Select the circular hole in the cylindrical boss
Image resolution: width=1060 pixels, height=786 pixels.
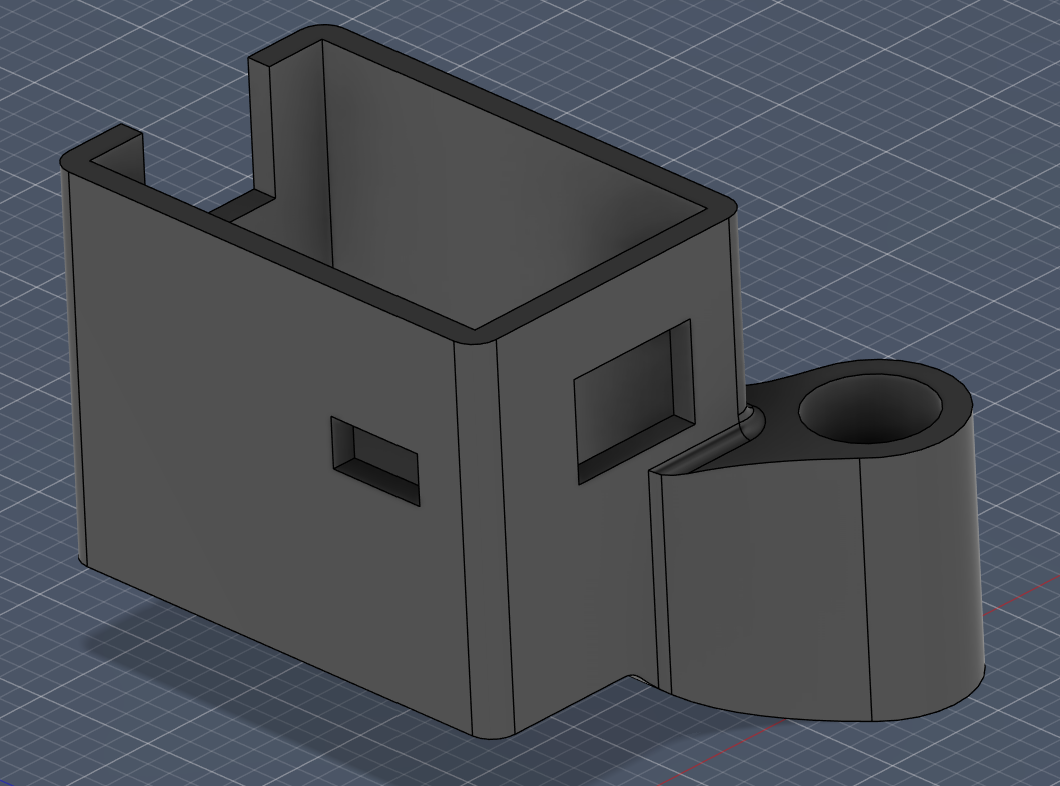tap(870, 410)
